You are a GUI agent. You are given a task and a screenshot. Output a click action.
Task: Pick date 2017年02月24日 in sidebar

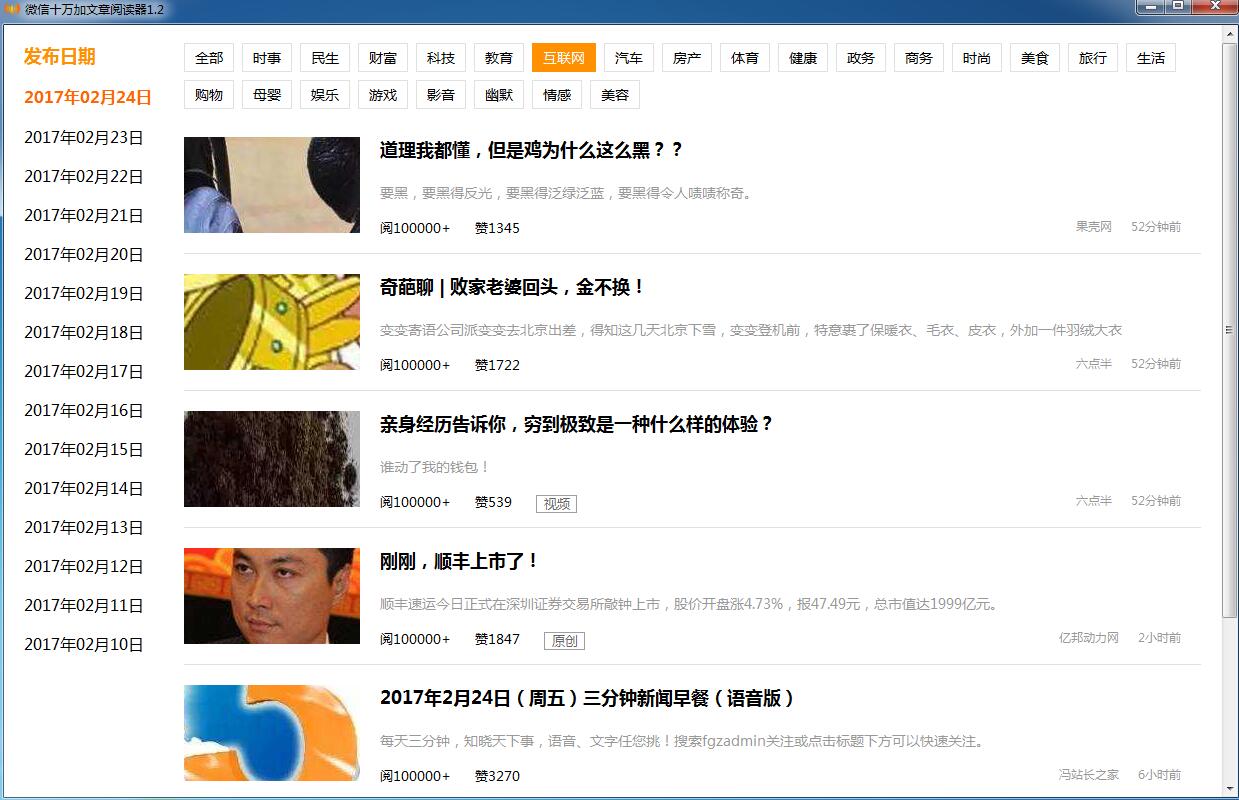88,97
